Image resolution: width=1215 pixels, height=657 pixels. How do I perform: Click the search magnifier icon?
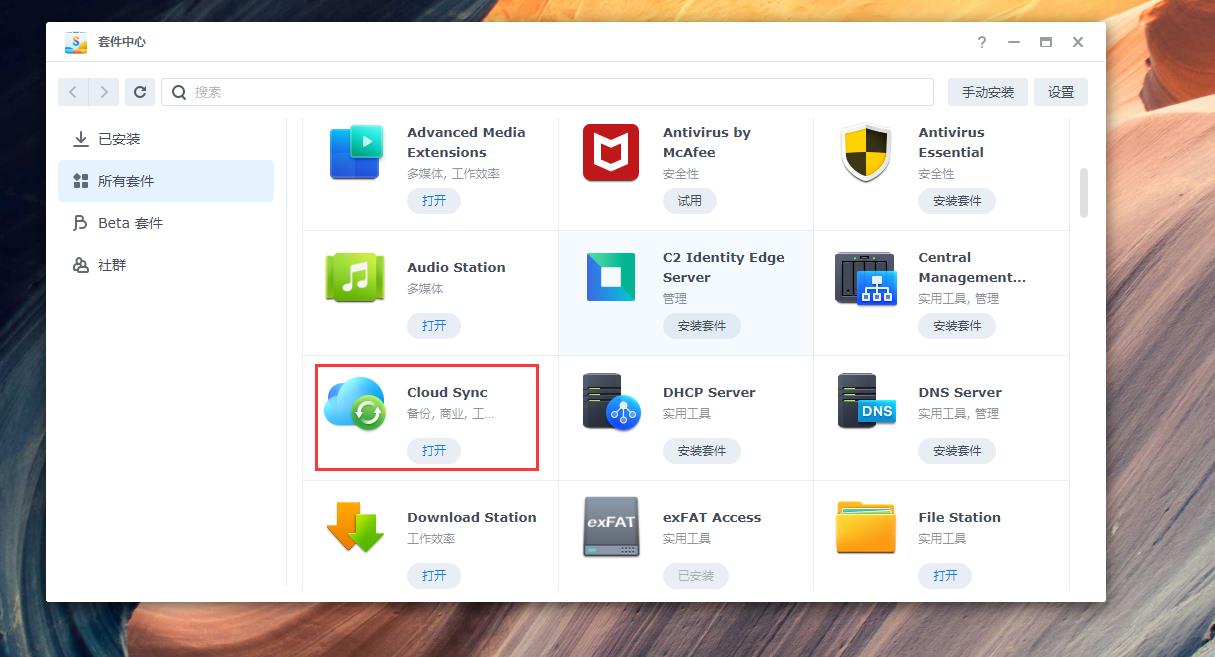(x=179, y=92)
